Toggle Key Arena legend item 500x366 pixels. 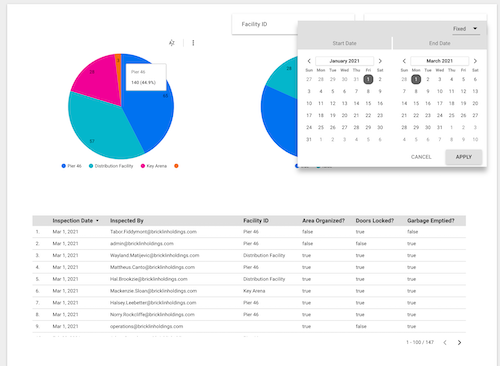[154, 166]
